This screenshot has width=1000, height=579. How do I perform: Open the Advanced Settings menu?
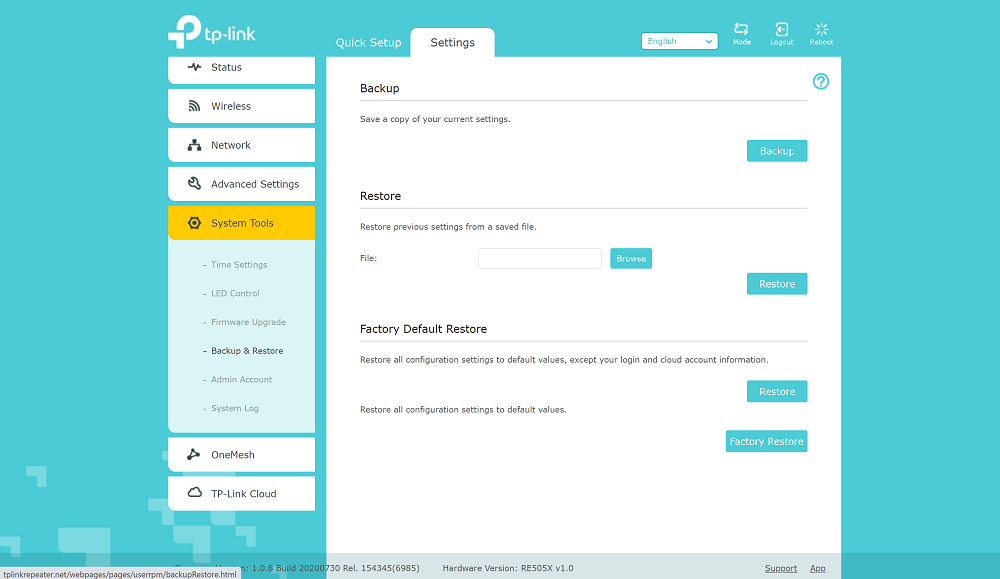tap(241, 184)
